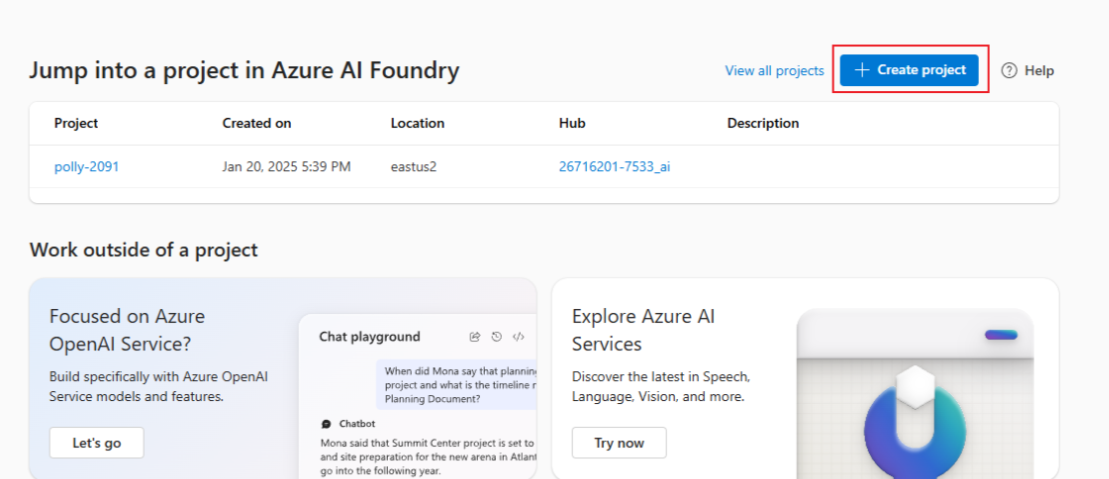Click the Location column header
The image size is (1109, 479).
(418, 123)
